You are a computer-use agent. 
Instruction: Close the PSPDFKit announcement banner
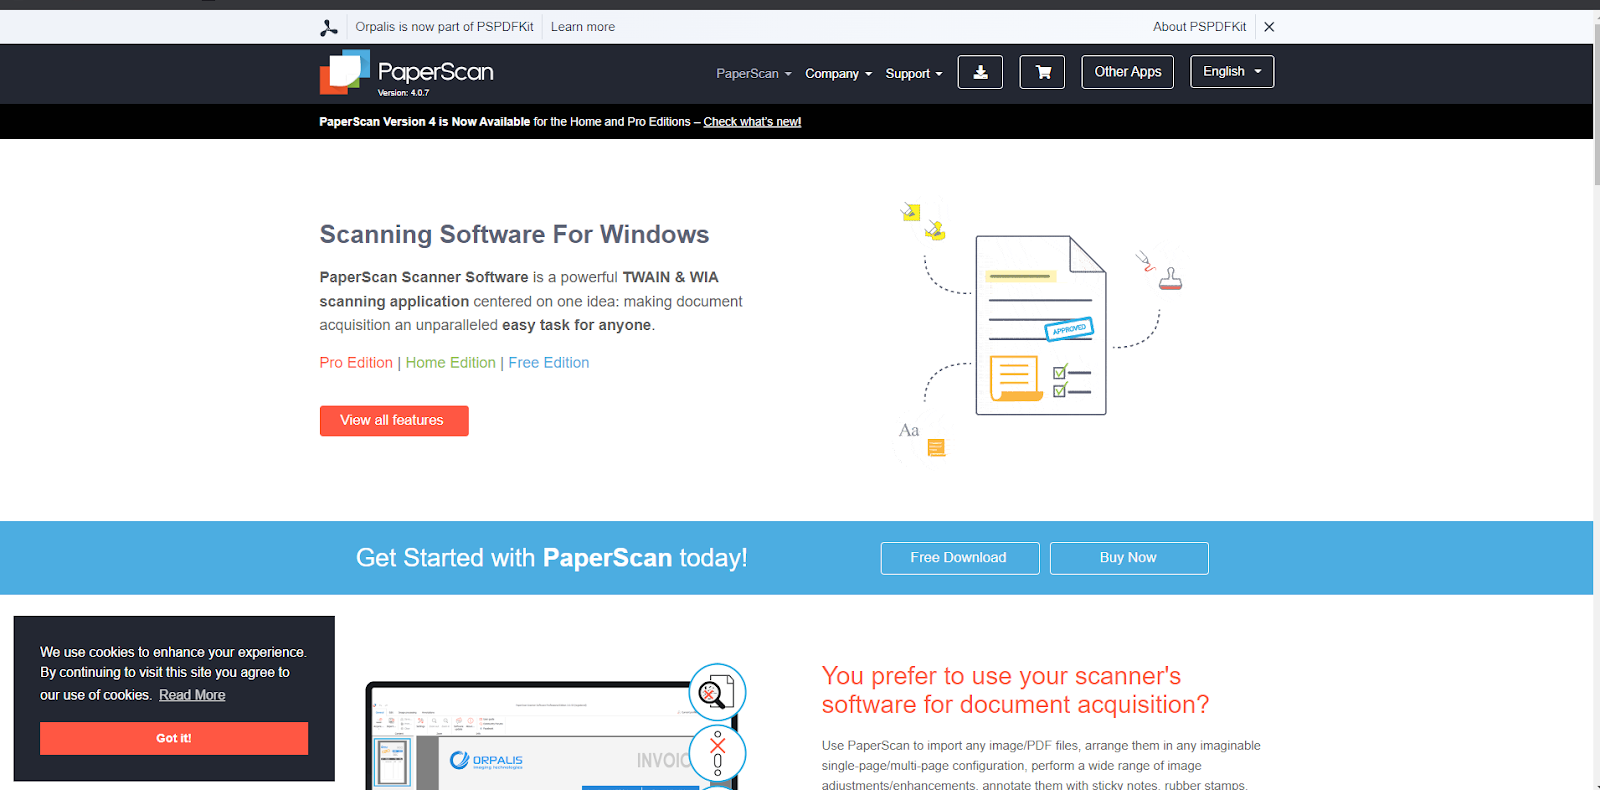(1269, 27)
